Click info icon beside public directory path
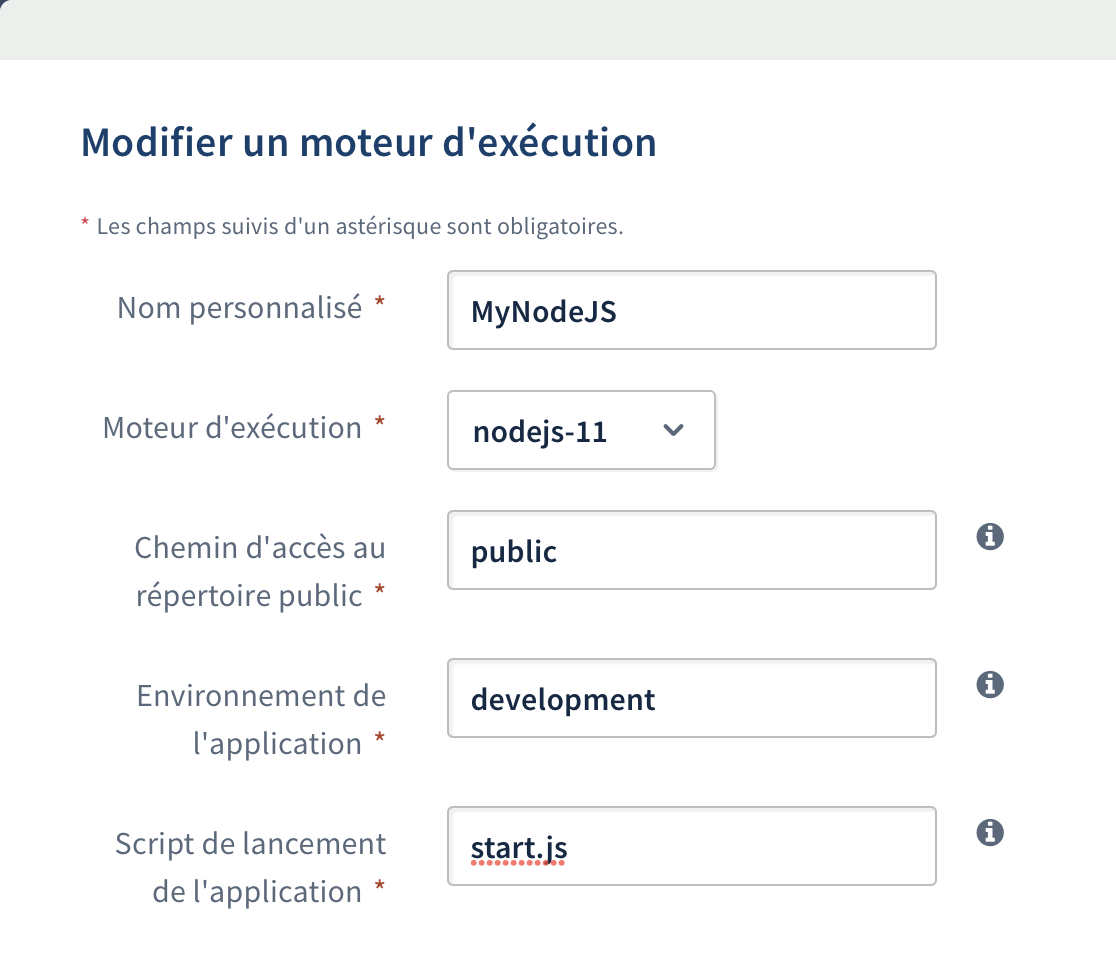The image size is (1116, 978). click(x=989, y=537)
